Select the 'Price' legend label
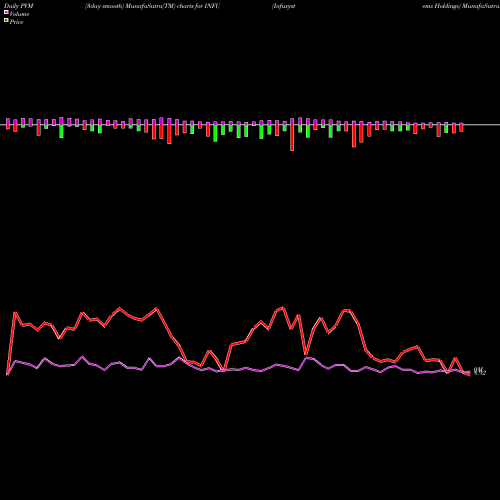The image size is (500, 500). point(16,22)
